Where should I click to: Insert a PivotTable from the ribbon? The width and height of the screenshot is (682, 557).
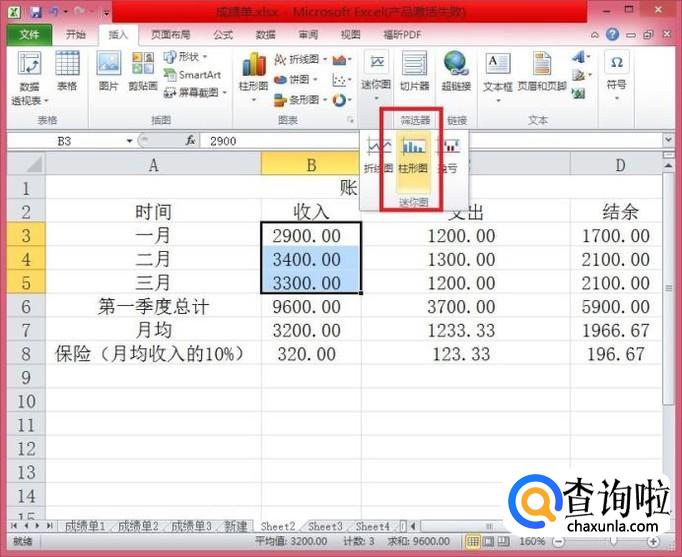click(x=29, y=77)
